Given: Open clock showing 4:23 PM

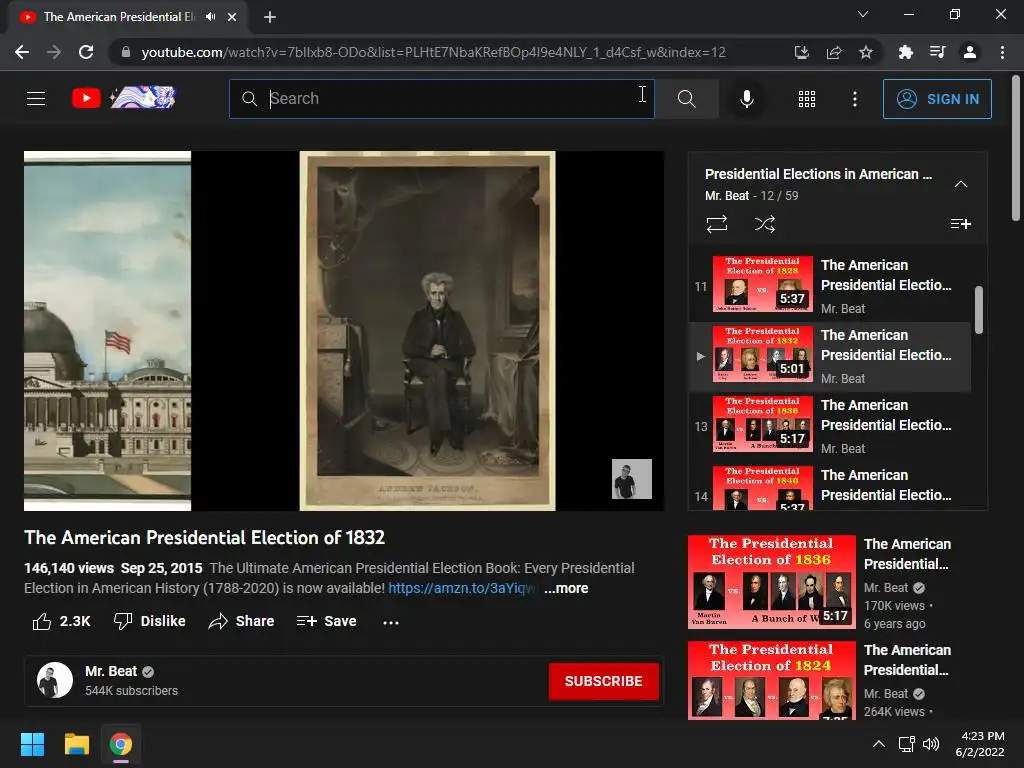Looking at the screenshot, I should click(980, 744).
